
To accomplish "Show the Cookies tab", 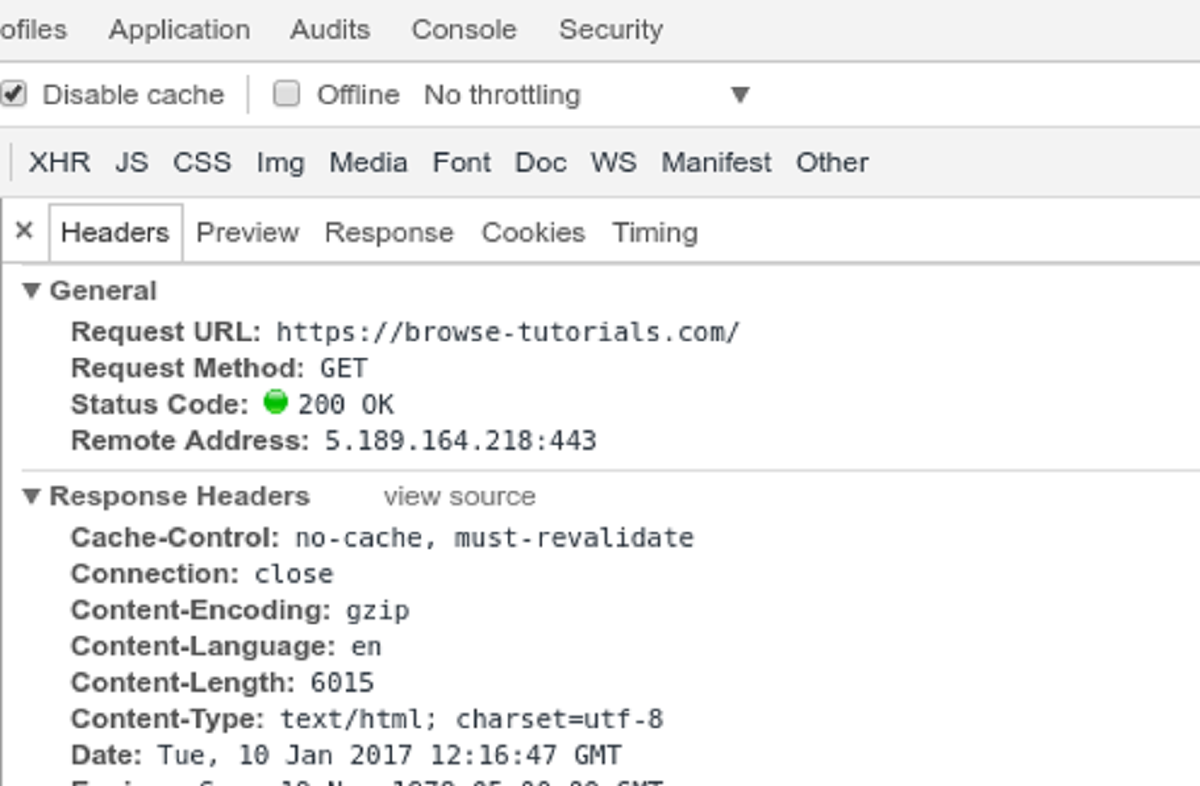I will coord(533,232).
